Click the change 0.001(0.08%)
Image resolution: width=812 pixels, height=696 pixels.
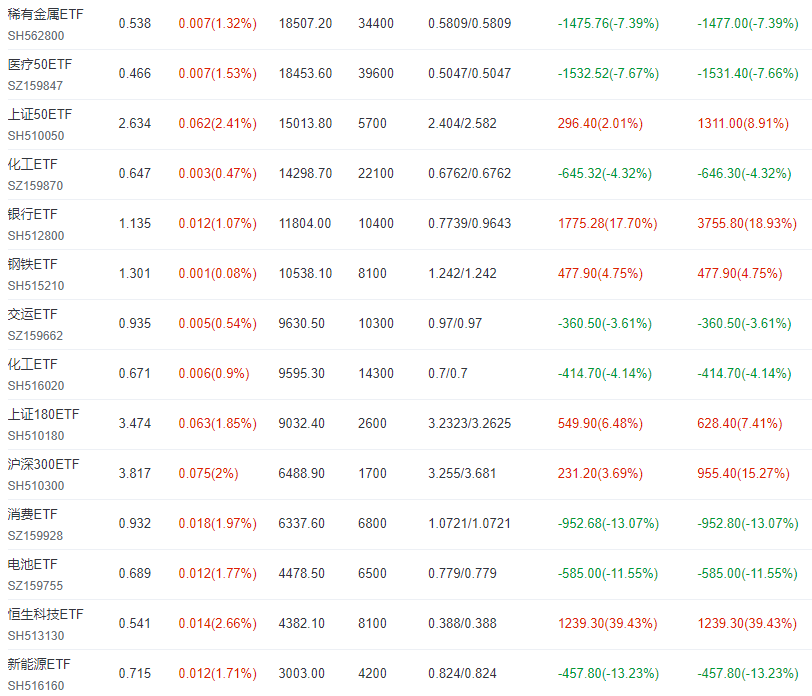[x=218, y=273]
